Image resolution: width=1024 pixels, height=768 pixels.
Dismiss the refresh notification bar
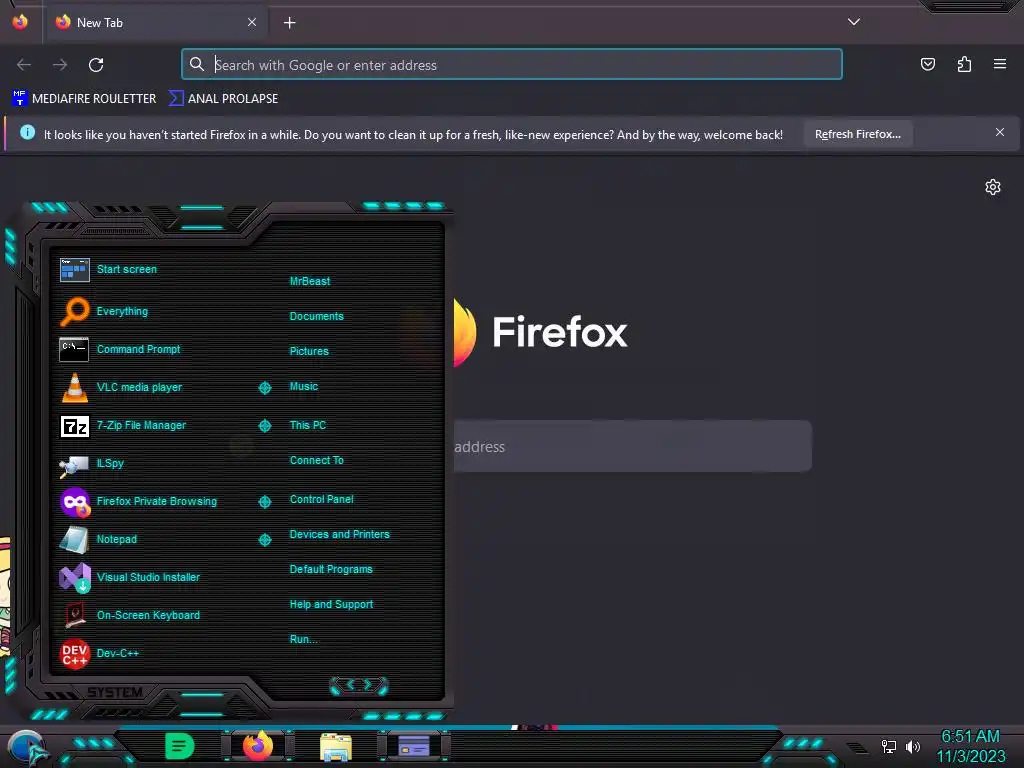pos(1000,133)
